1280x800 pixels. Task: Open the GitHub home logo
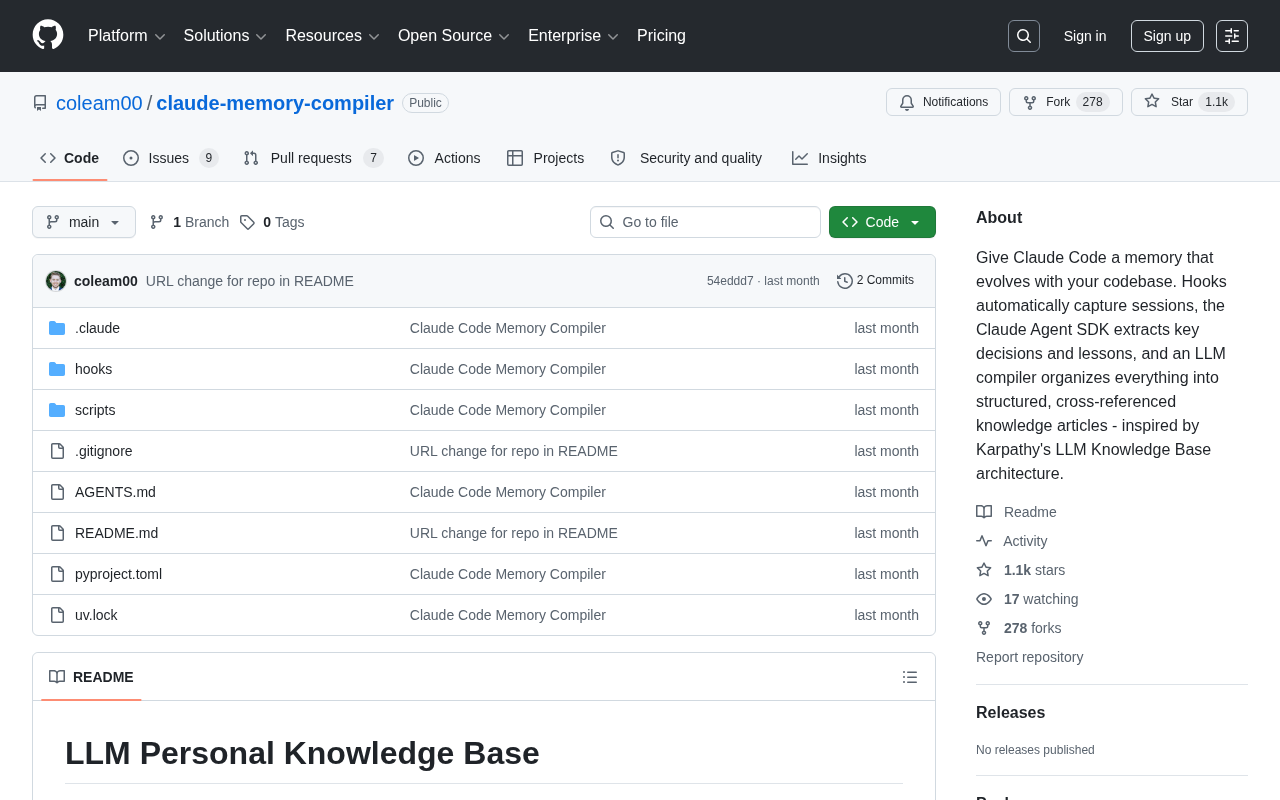click(48, 35)
